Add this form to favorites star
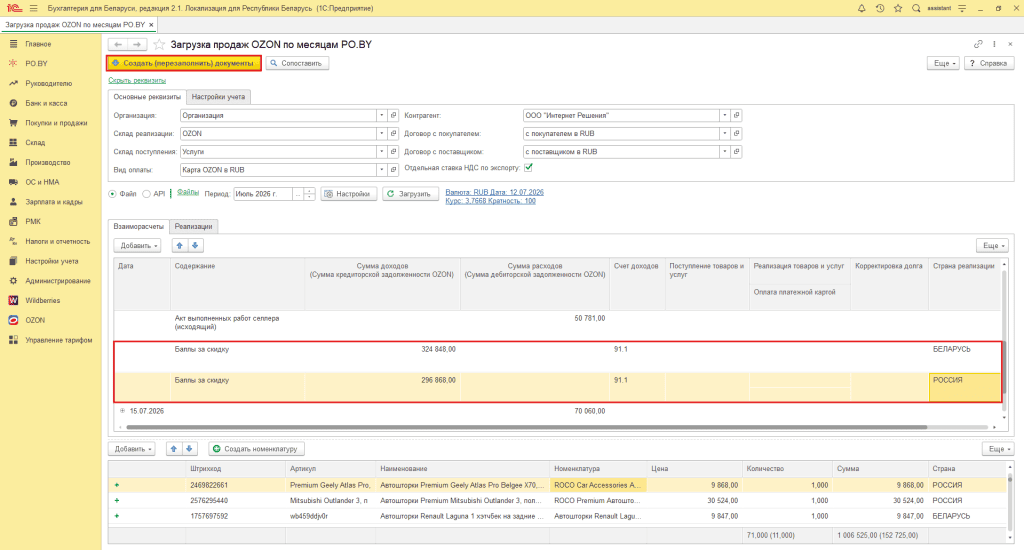 tap(159, 44)
